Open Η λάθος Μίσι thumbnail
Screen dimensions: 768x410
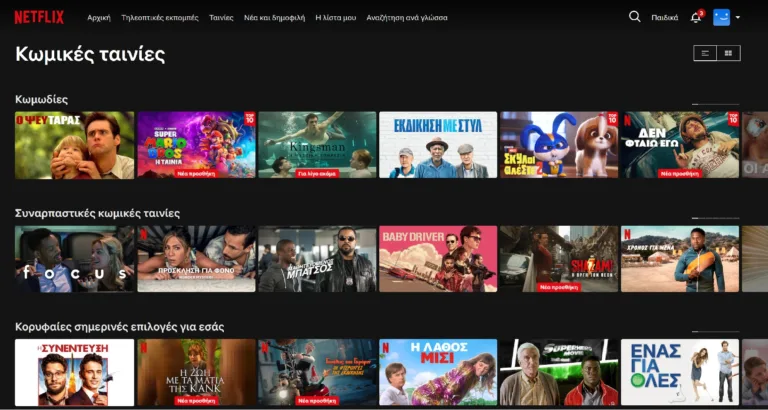(x=438, y=372)
